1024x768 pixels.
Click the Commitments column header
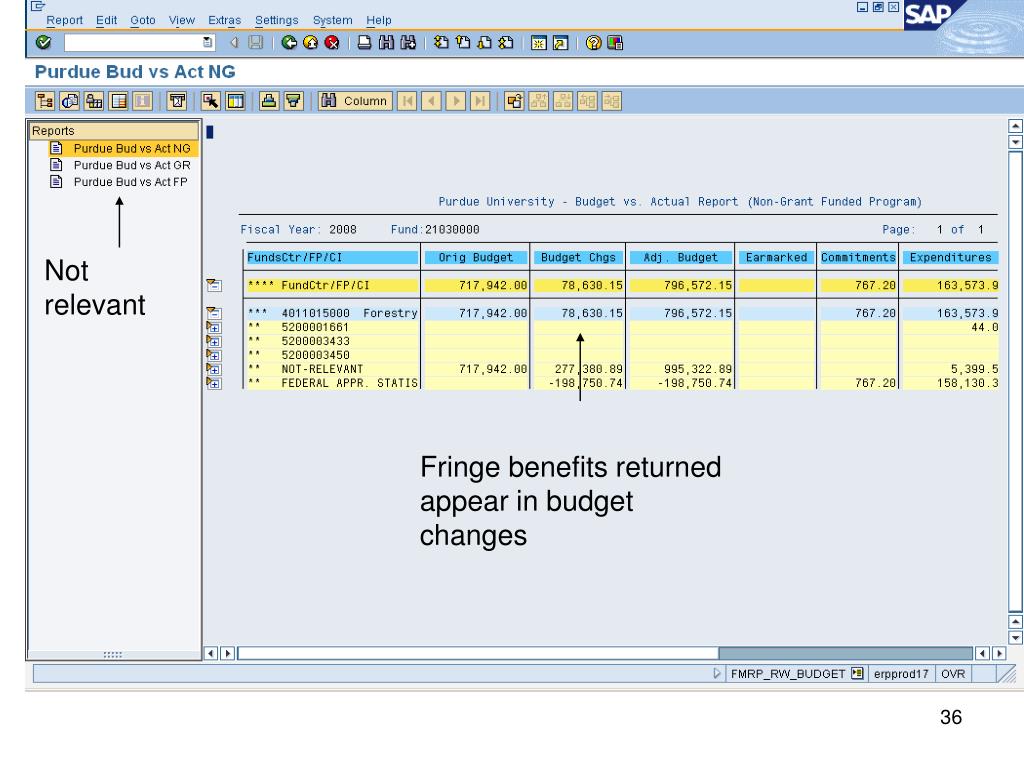click(857, 257)
